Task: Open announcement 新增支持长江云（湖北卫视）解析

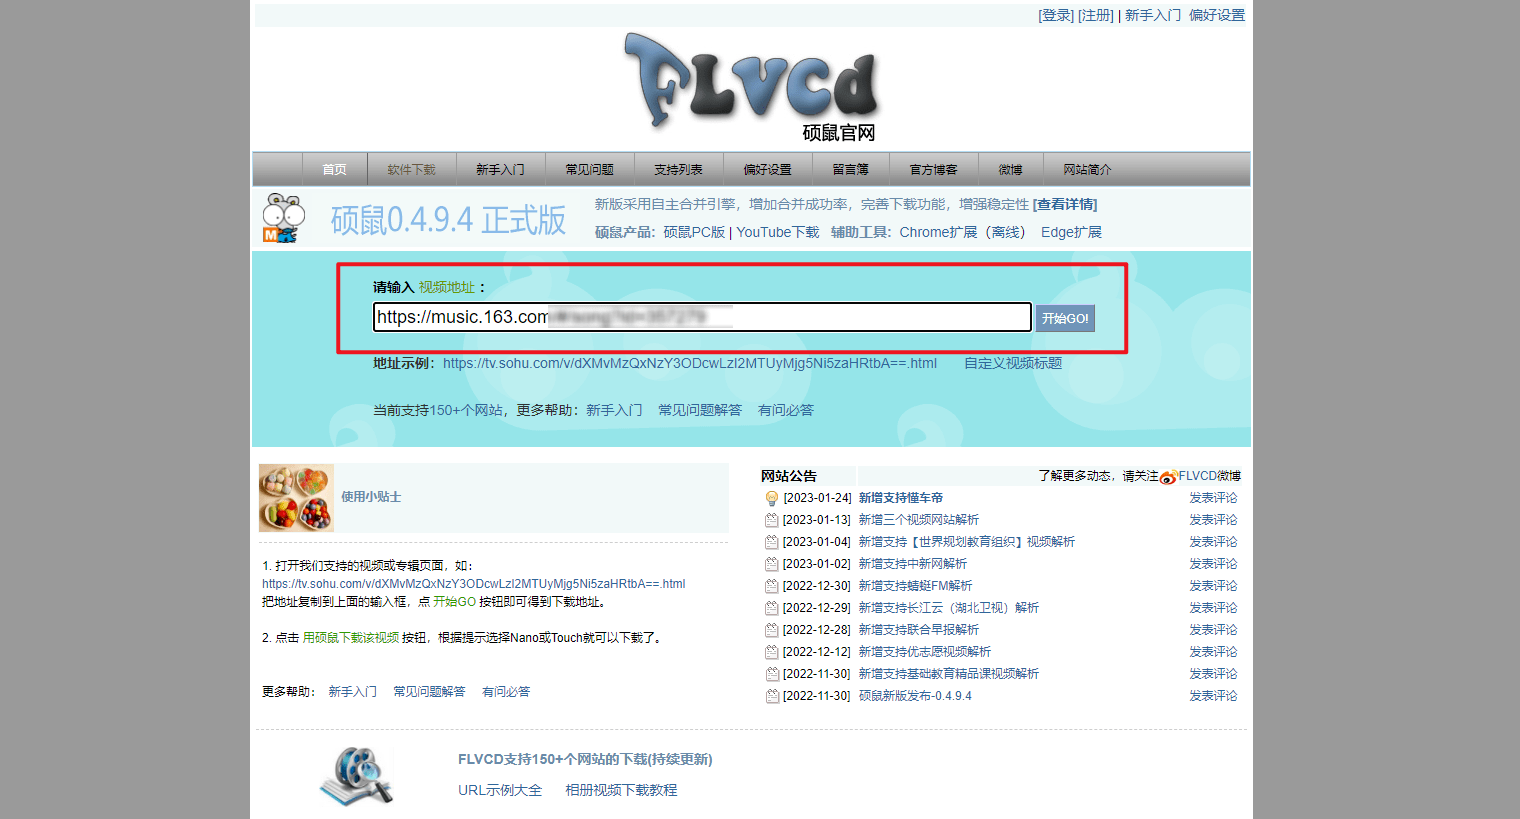Action: (949, 608)
